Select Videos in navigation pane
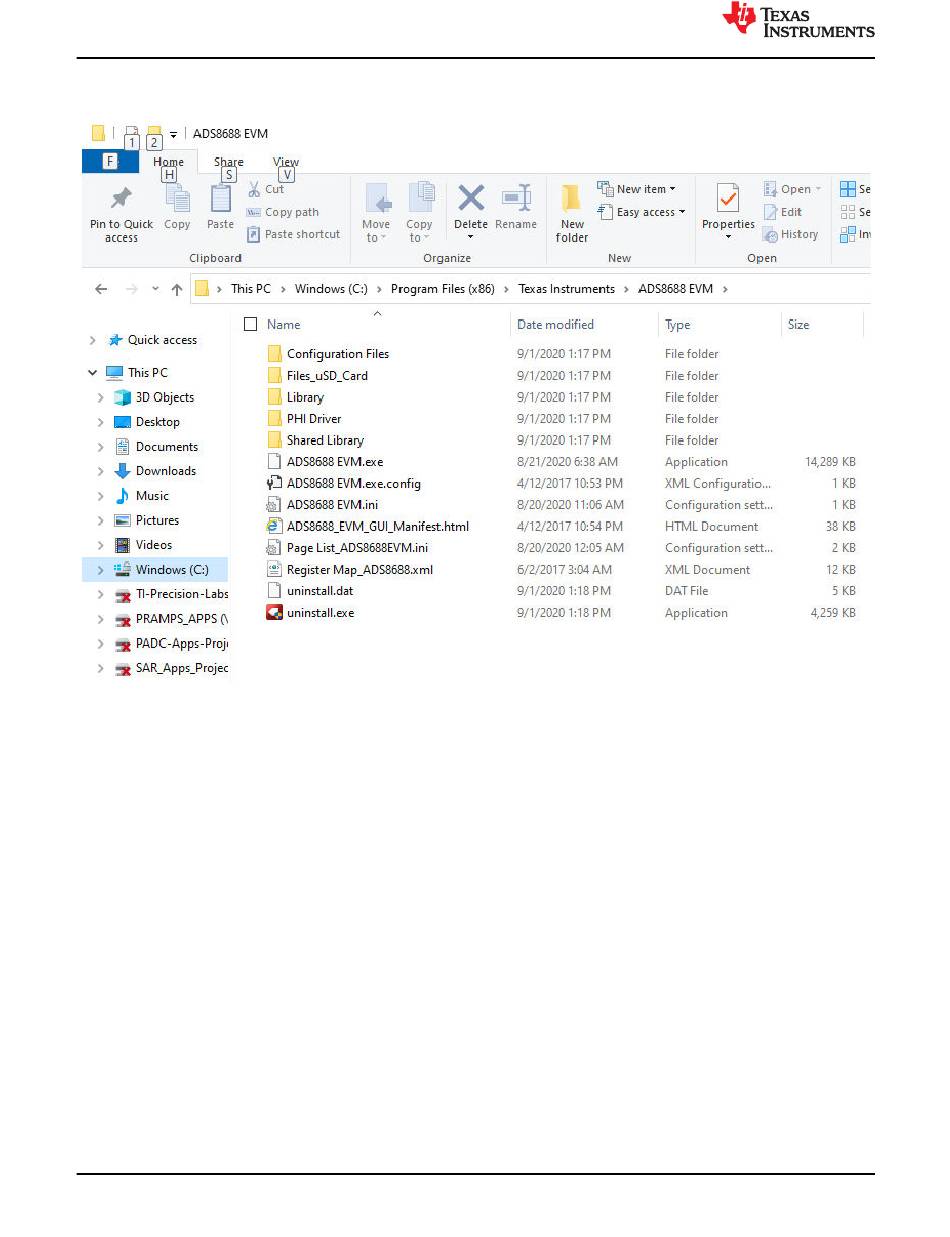950x1237 pixels. click(154, 545)
